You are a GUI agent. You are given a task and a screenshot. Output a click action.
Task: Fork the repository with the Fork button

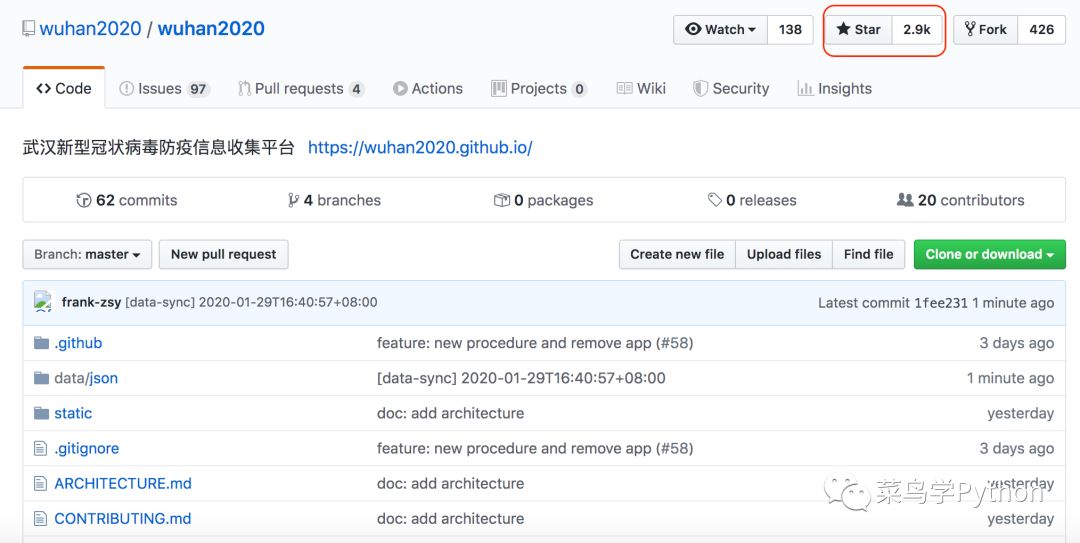(x=986, y=30)
